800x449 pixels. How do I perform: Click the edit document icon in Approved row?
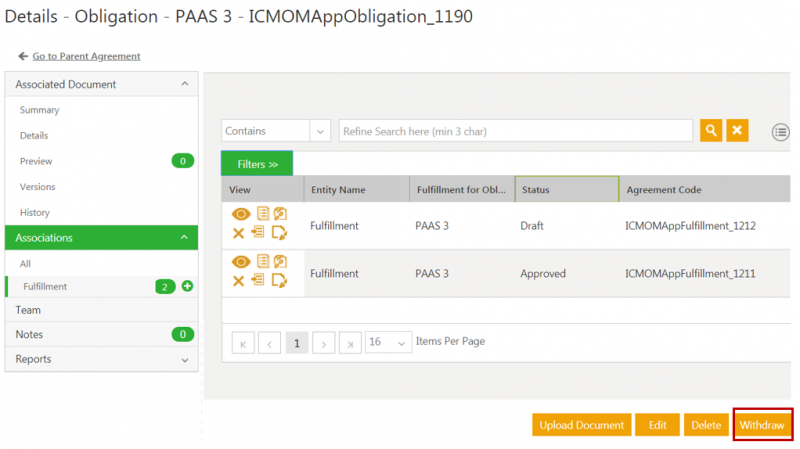pyautogui.click(x=279, y=281)
